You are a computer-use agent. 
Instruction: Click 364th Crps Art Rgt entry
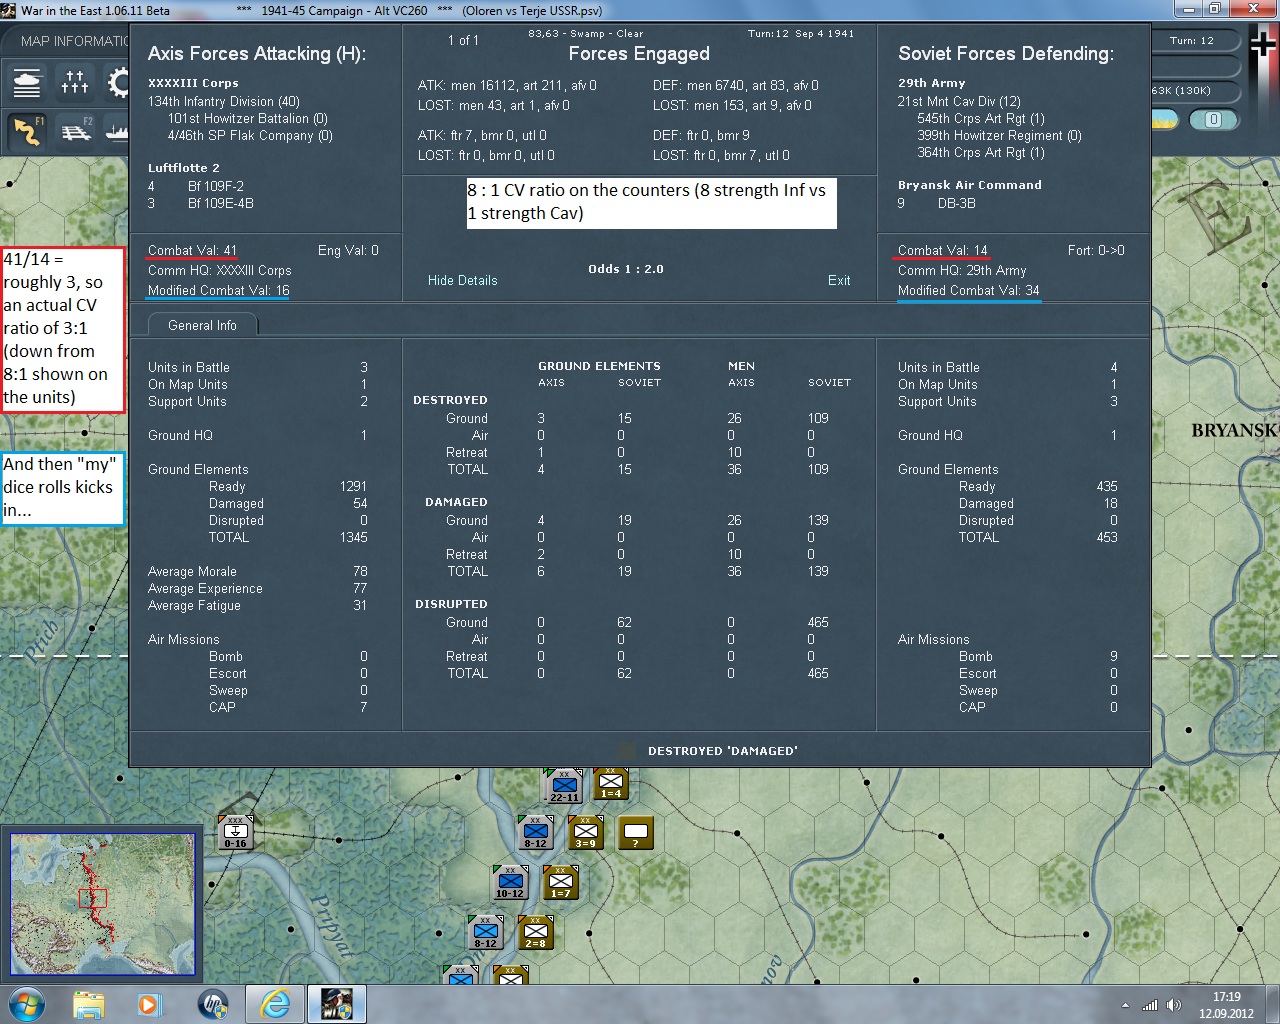pyautogui.click(x=981, y=153)
